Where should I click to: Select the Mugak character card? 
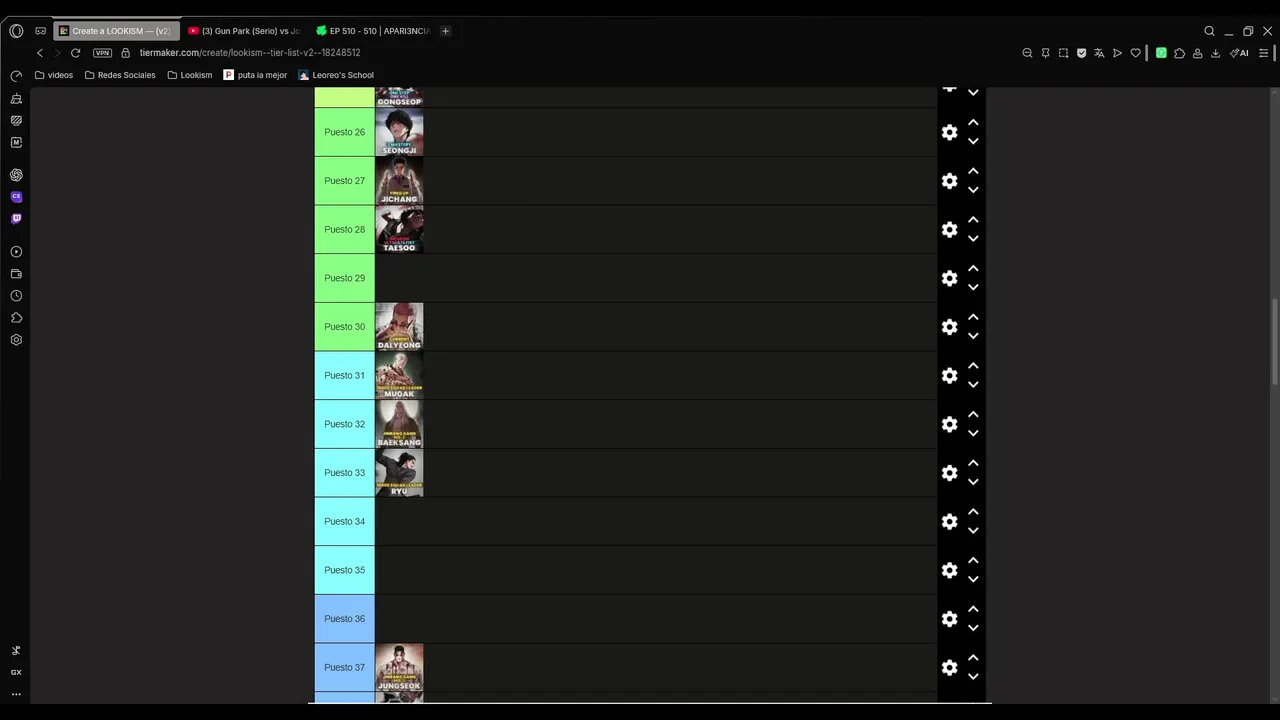399,375
